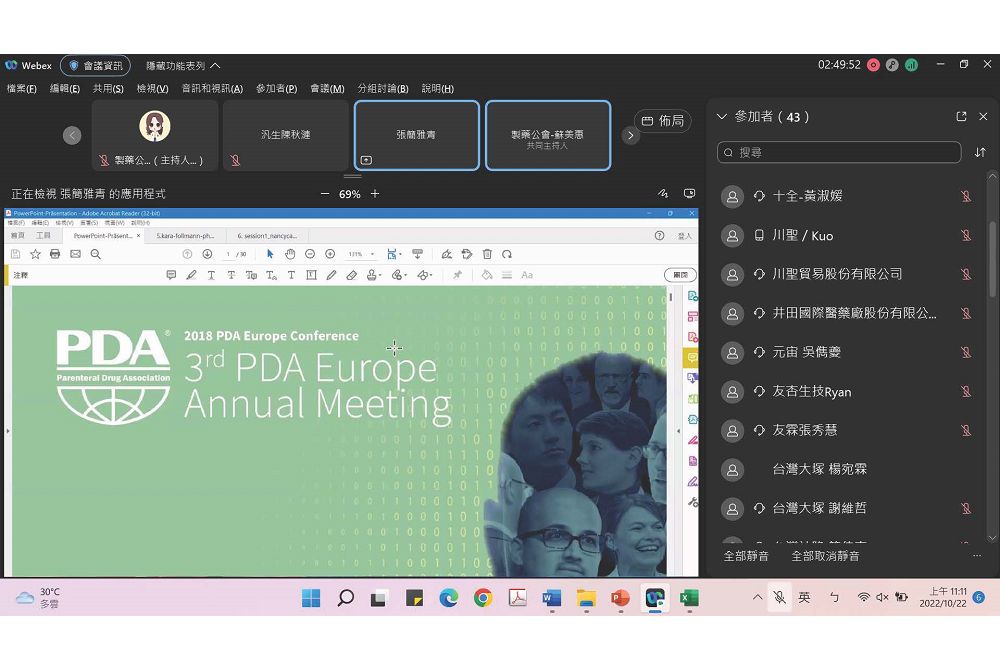Select the 汎生陳秋漣 video tile
Screen dimensions: 1000x670
pos(285,135)
